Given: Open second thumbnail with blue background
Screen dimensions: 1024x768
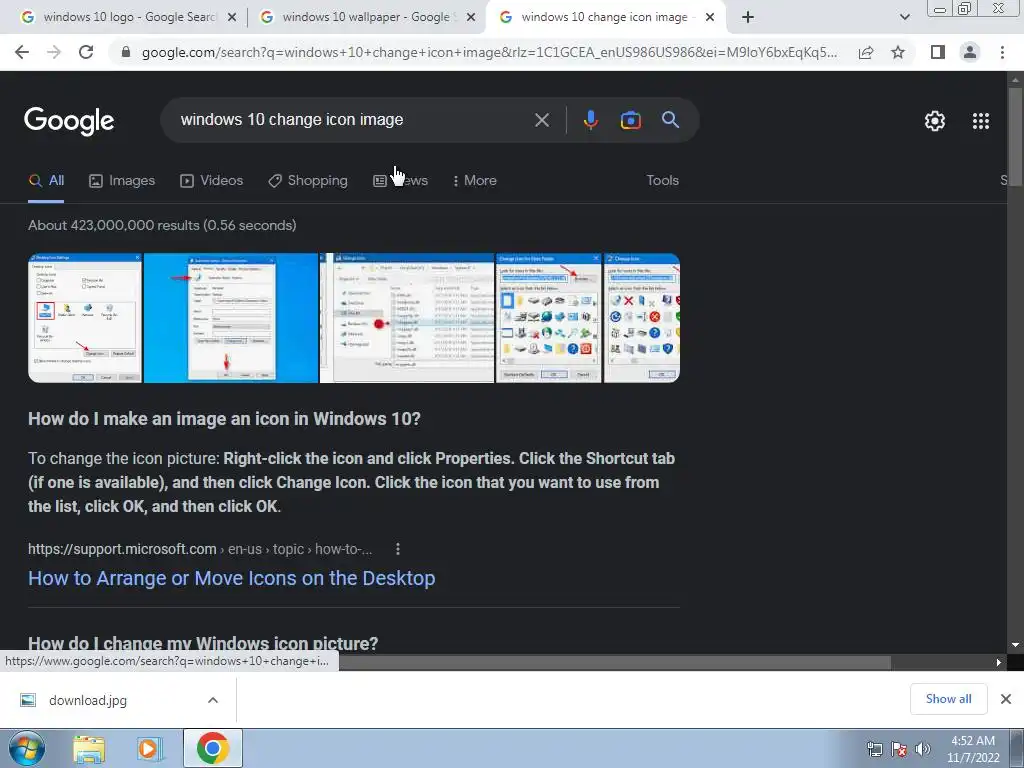Looking at the screenshot, I should pyautogui.click(x=231, y=318).
